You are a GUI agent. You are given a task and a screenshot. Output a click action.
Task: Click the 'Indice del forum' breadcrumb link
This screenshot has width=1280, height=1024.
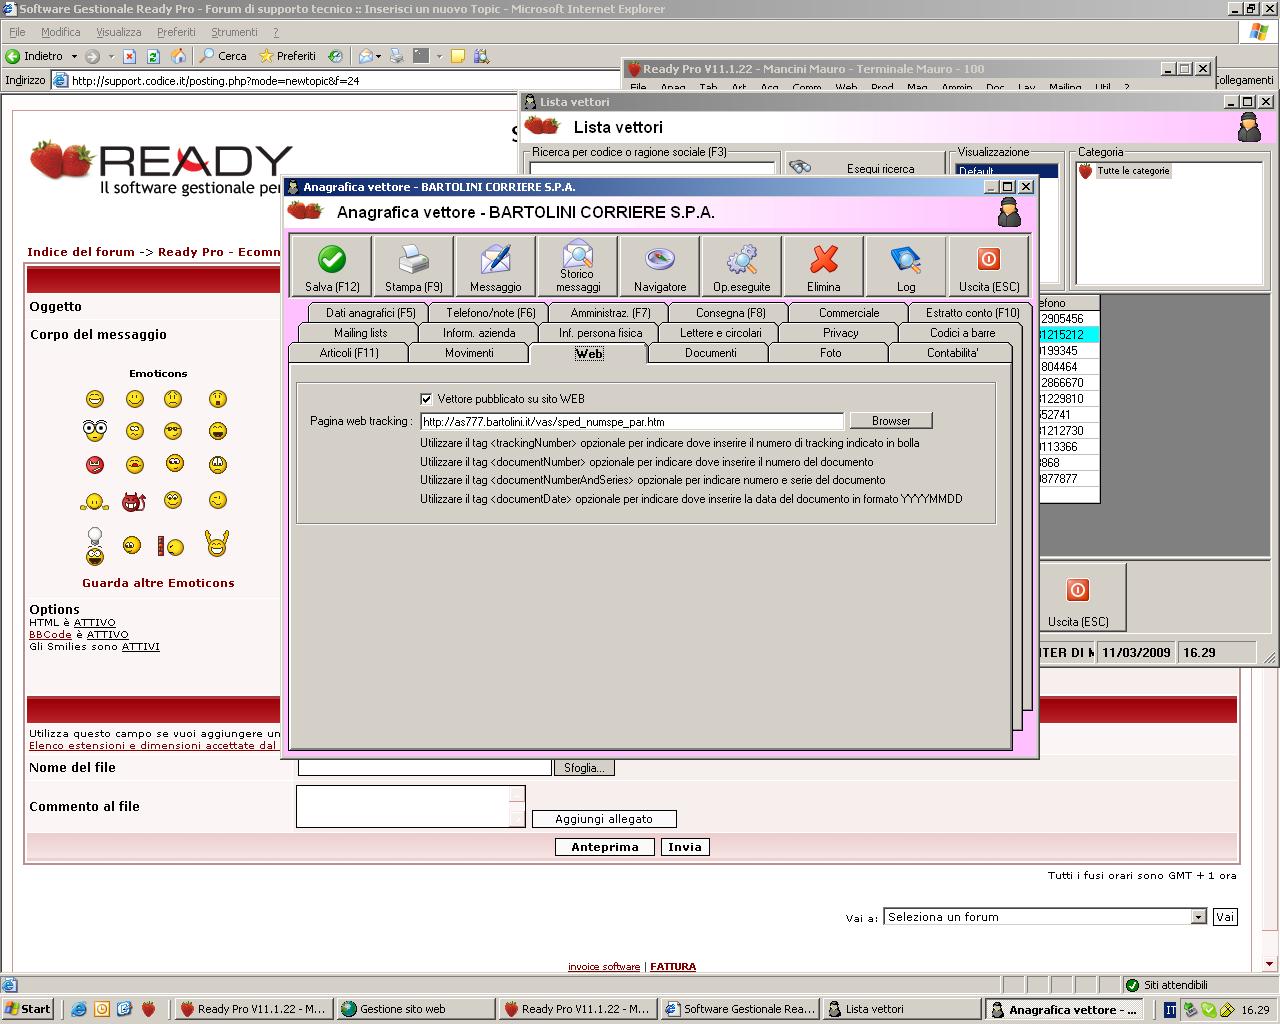pyautogui.click(x=81, y=252)
